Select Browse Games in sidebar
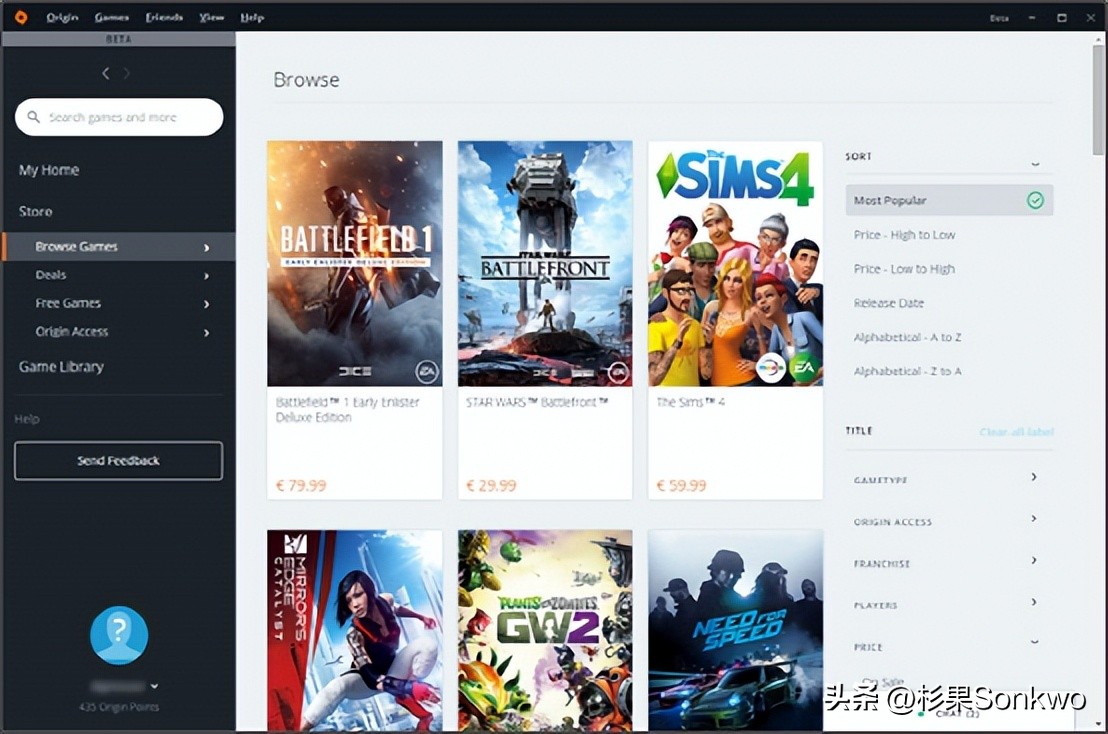1108x734 pixels. (119, 247)
